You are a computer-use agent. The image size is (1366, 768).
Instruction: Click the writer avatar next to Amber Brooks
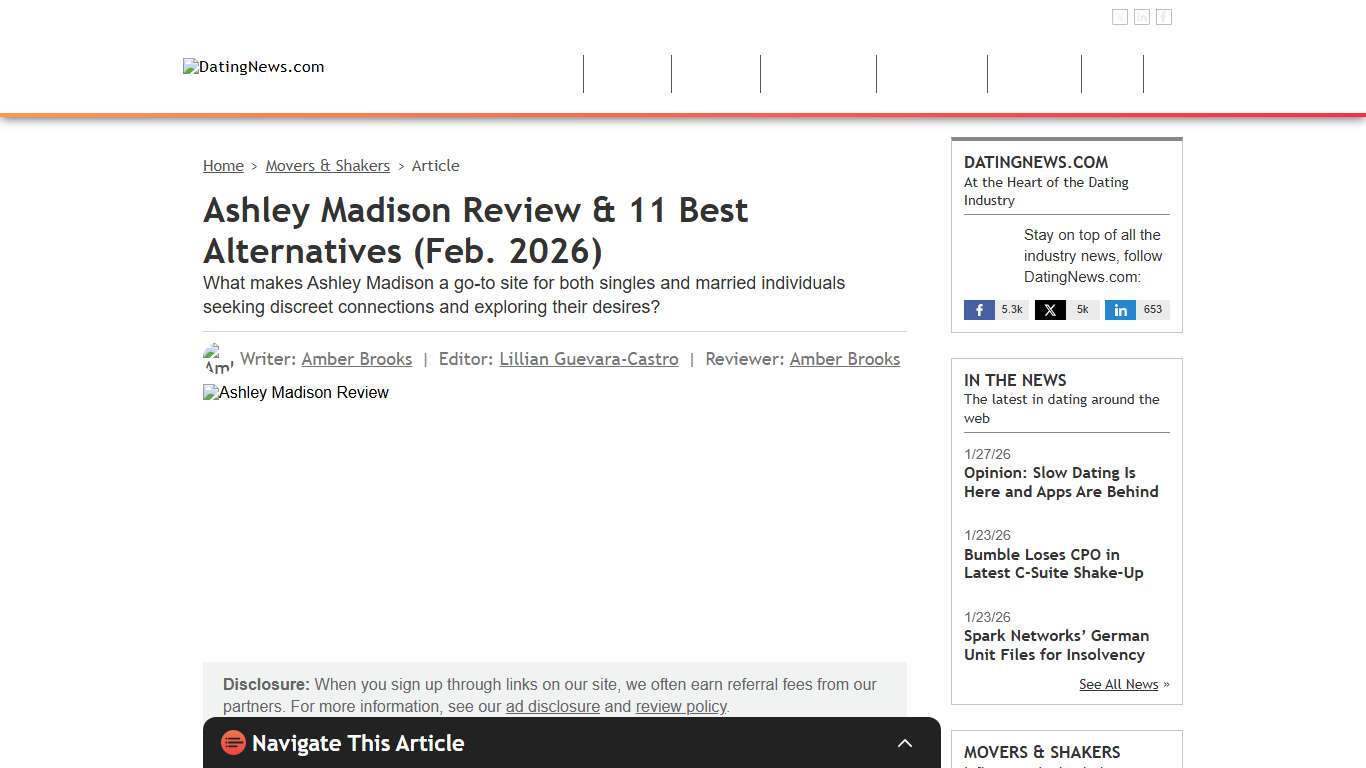[216, 357]
